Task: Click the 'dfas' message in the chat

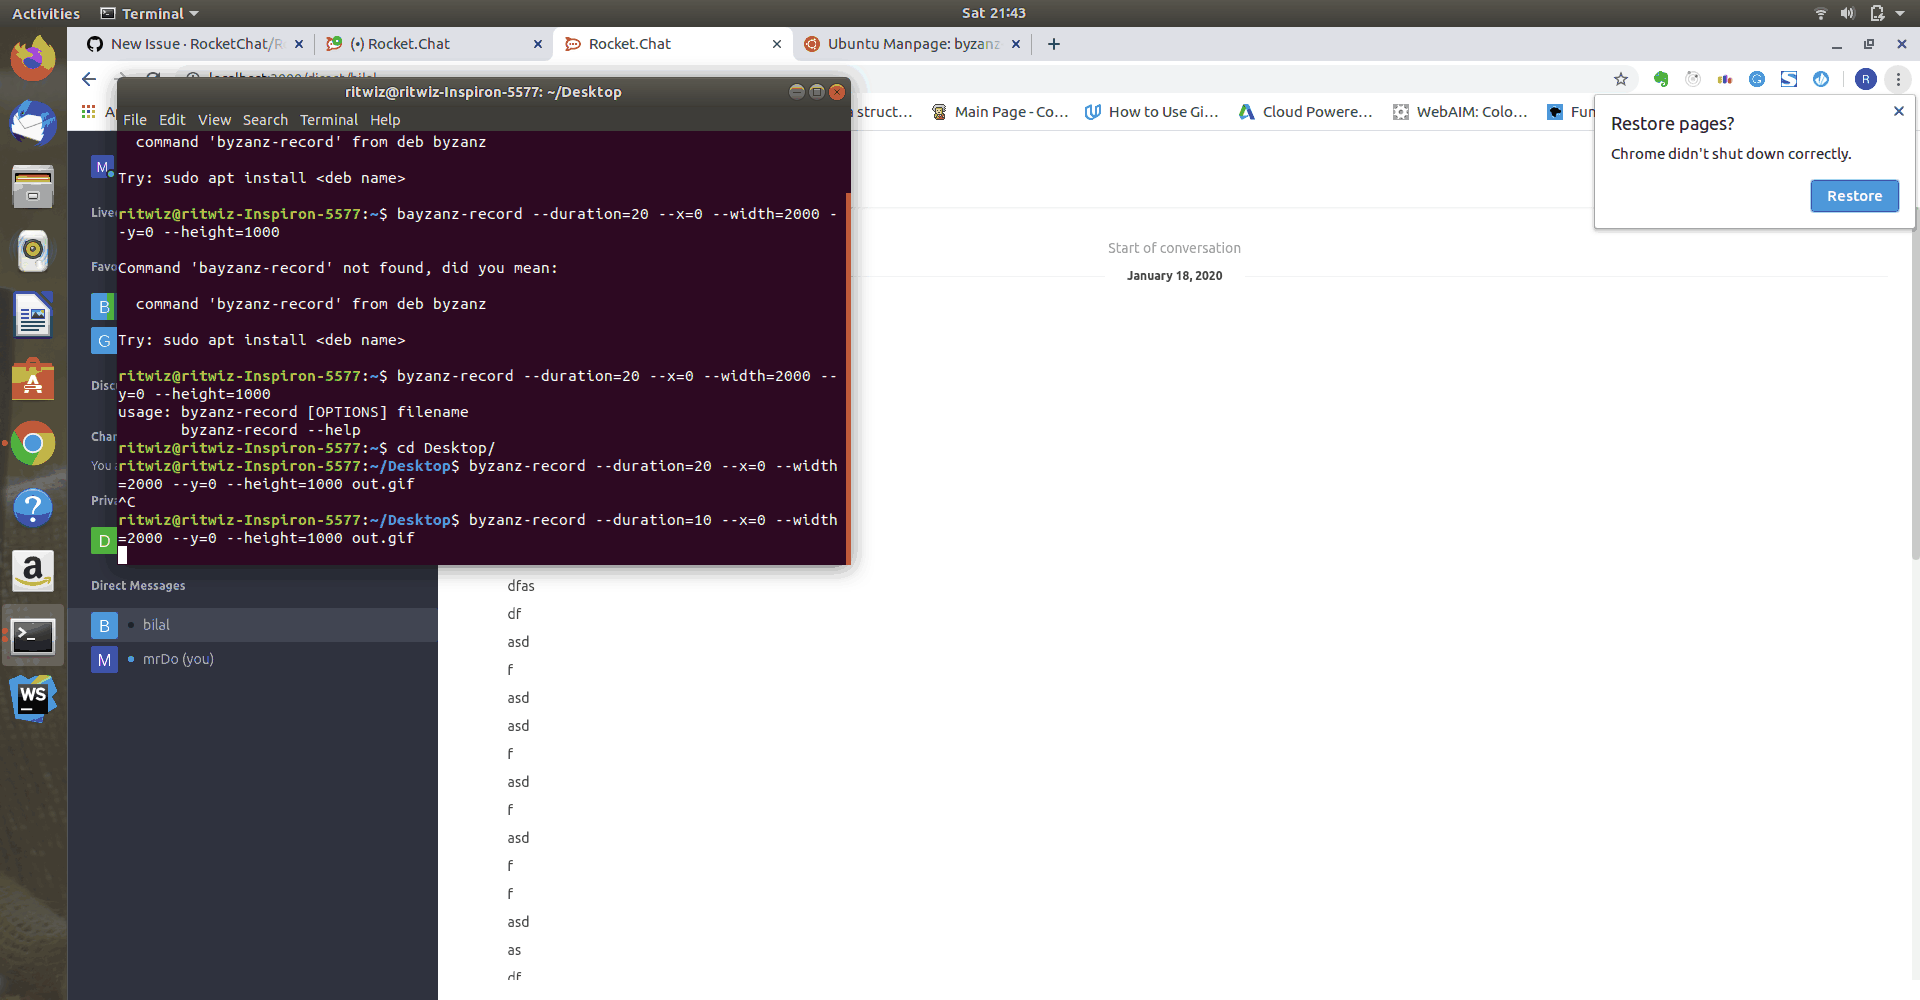Action: tap(521, 586)
